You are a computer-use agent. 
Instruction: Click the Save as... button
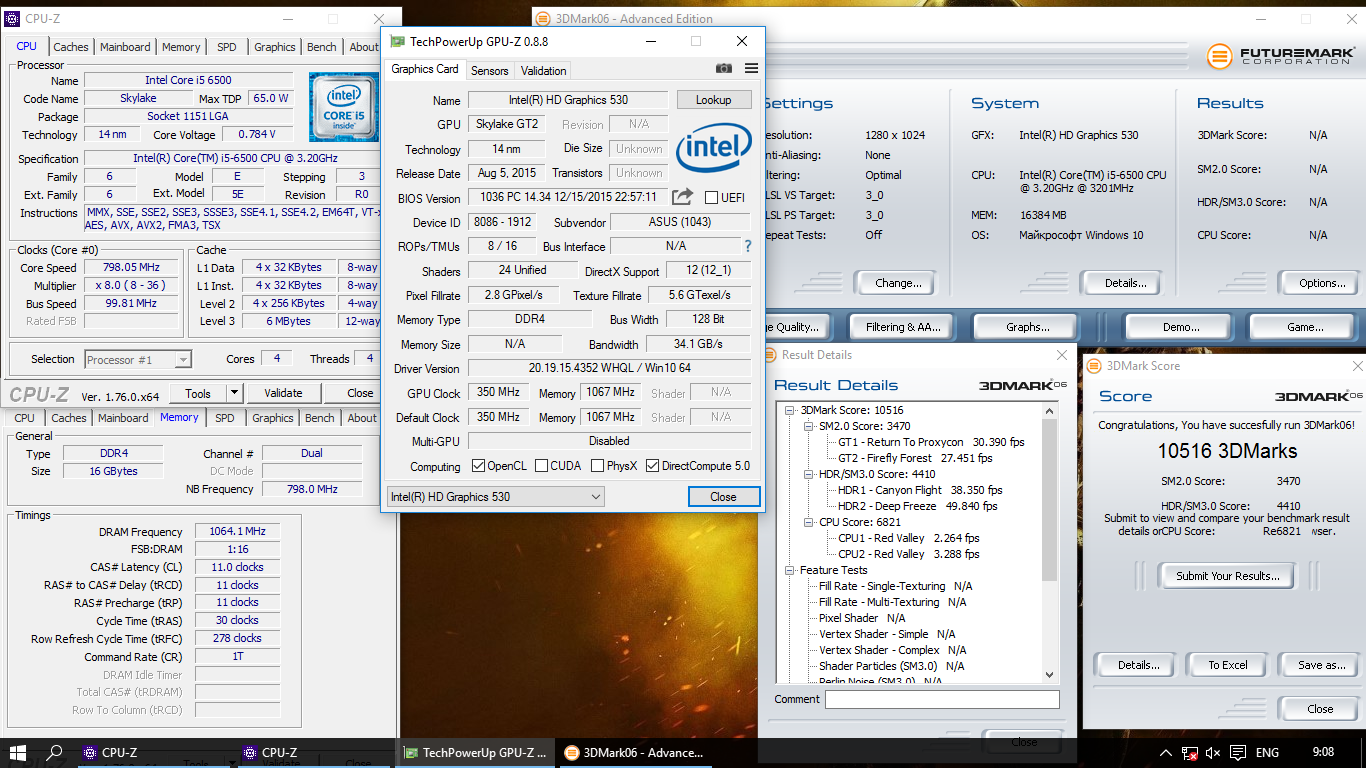(1322, 665)
